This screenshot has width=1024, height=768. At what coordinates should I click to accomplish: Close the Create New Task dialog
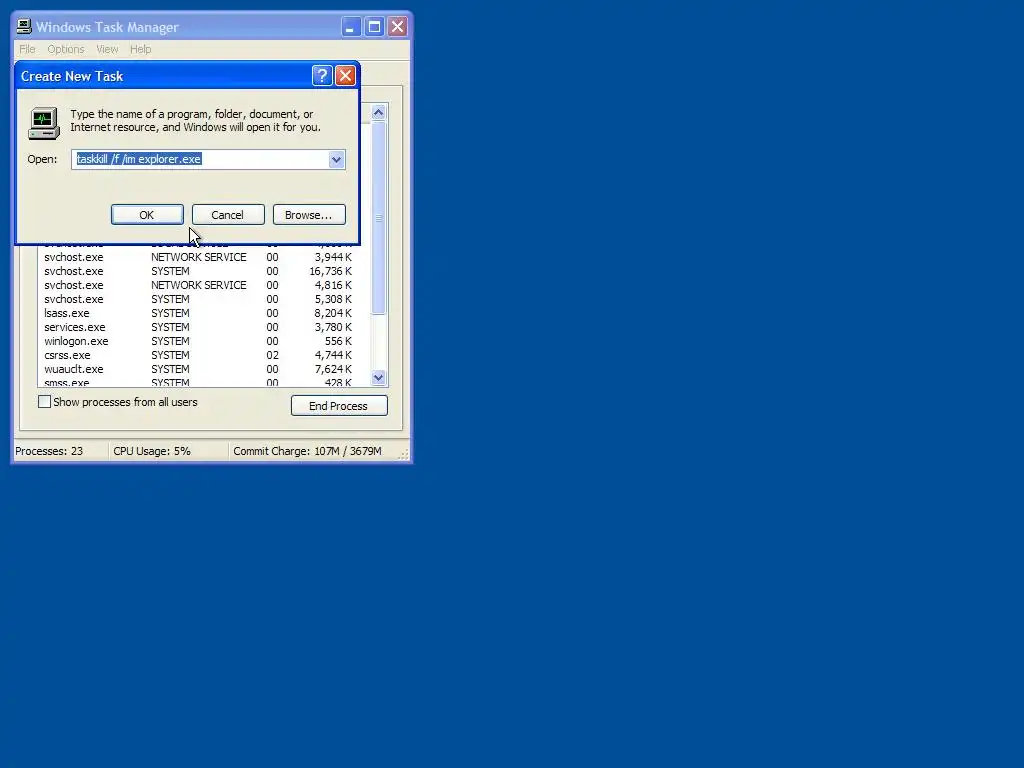[x=345, y=76]
